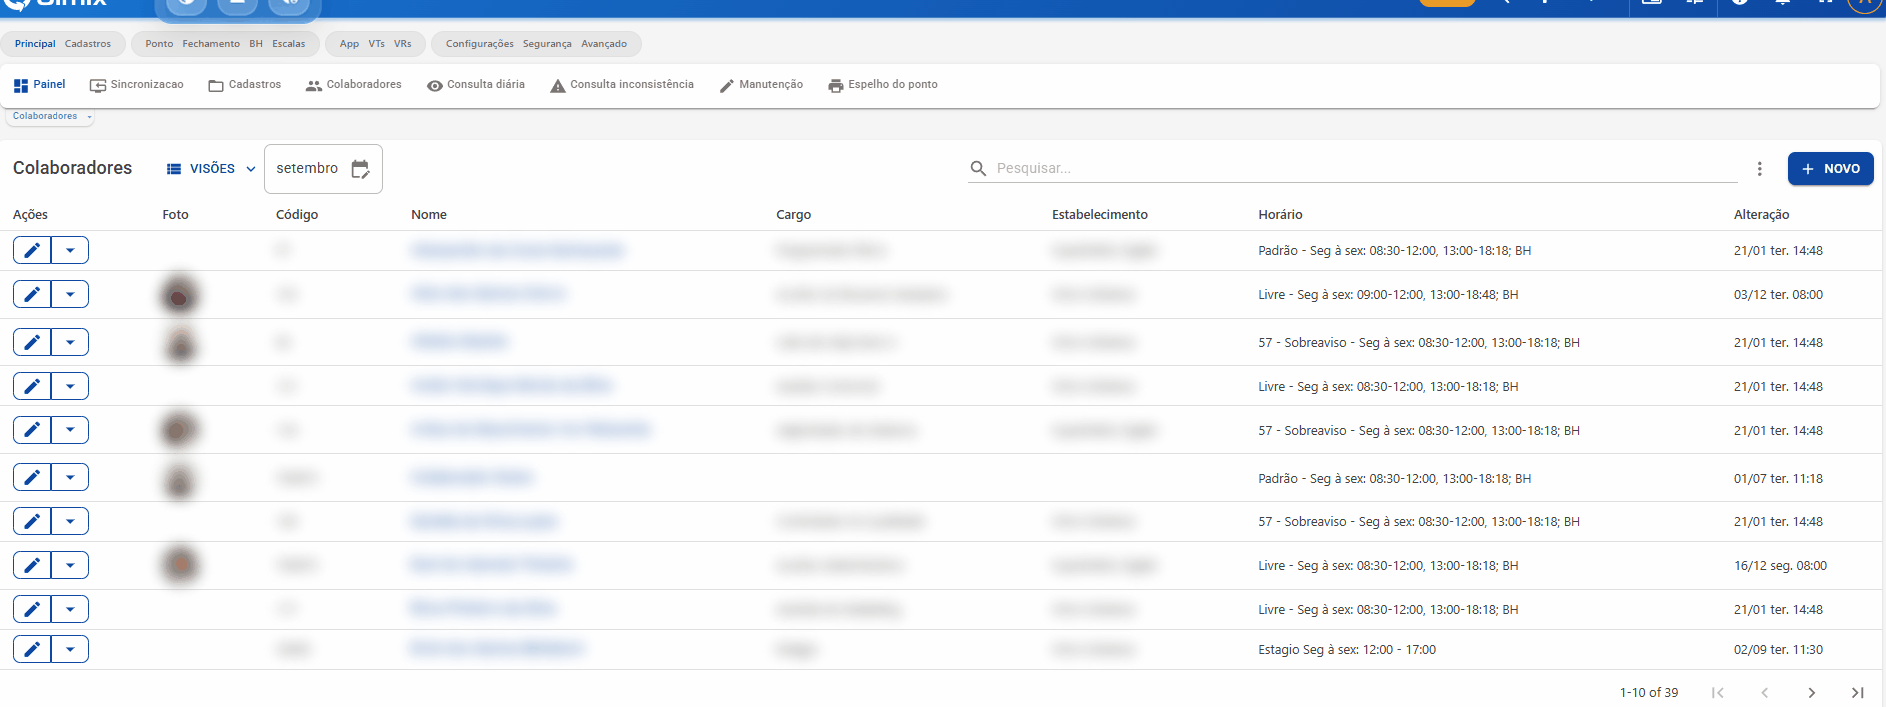
Task: Click the '1-10 of 39' pagination label
Action: pos(1649,692)
